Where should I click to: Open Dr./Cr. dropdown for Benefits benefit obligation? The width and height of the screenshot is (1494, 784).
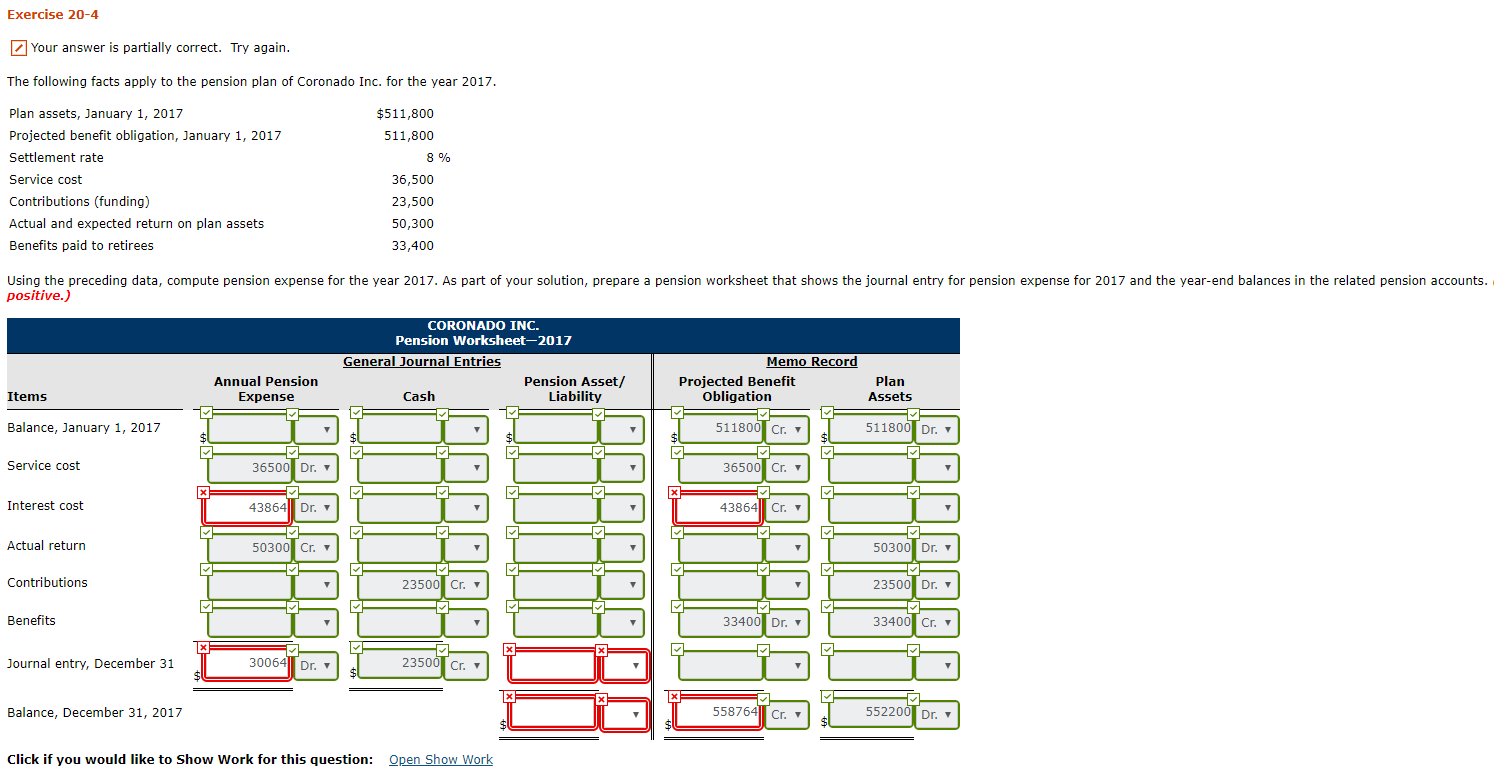click(x=787, y=622)
